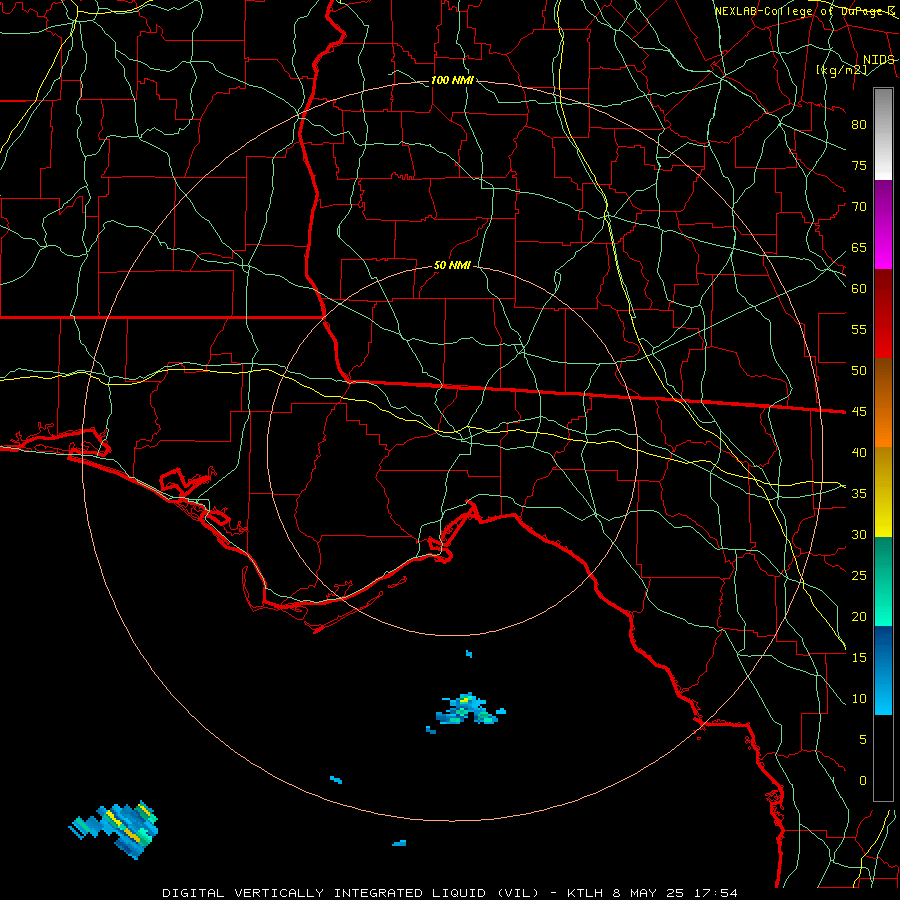Click the 'DIGITAL VERTICALLY INTEGRATED LIQUID (VIL)' title text
The height and width of the screenshot is (900, 900).
351,893
